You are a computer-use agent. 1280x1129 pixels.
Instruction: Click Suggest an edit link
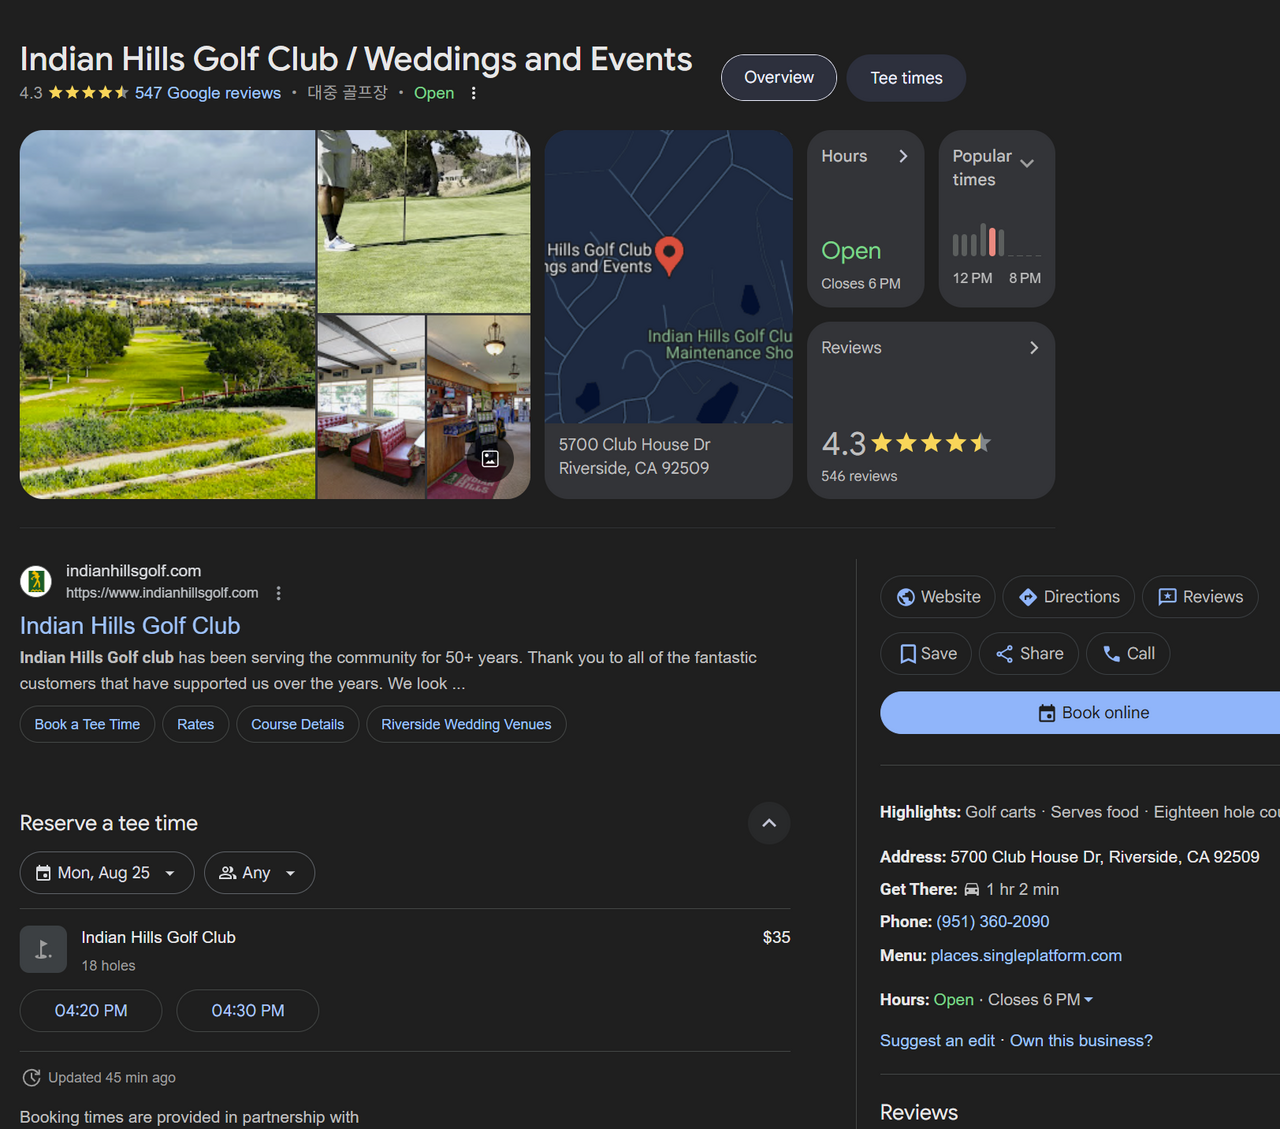937,1041
